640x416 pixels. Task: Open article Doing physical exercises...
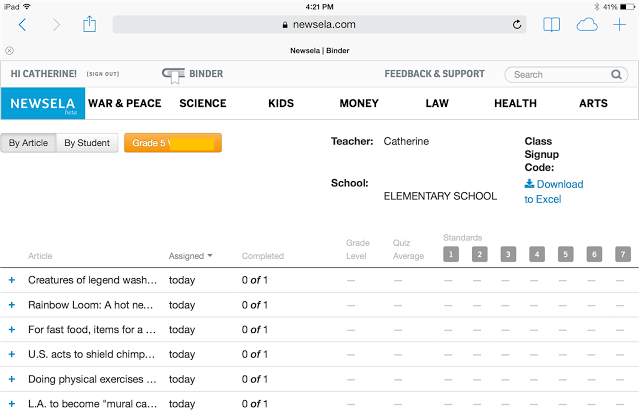coord(92,379)
